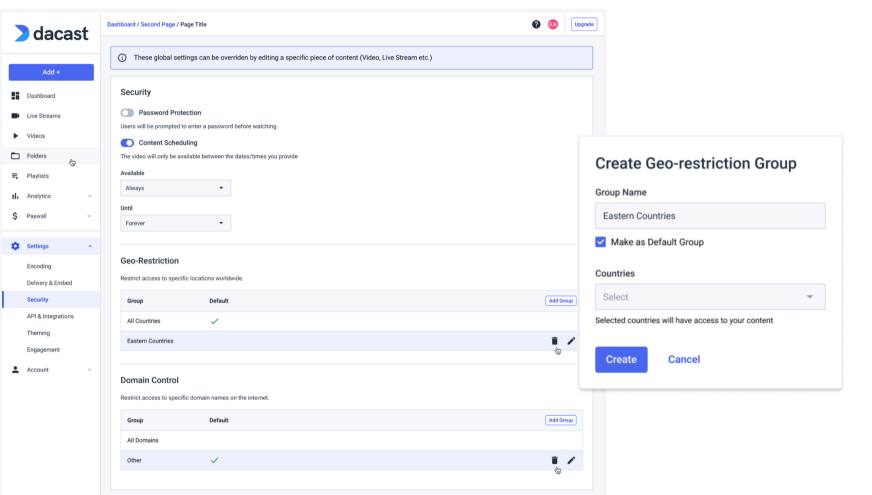Screen dimensions: 872x495
Task: Click the Create button
Action: click(x=621, y=359)
